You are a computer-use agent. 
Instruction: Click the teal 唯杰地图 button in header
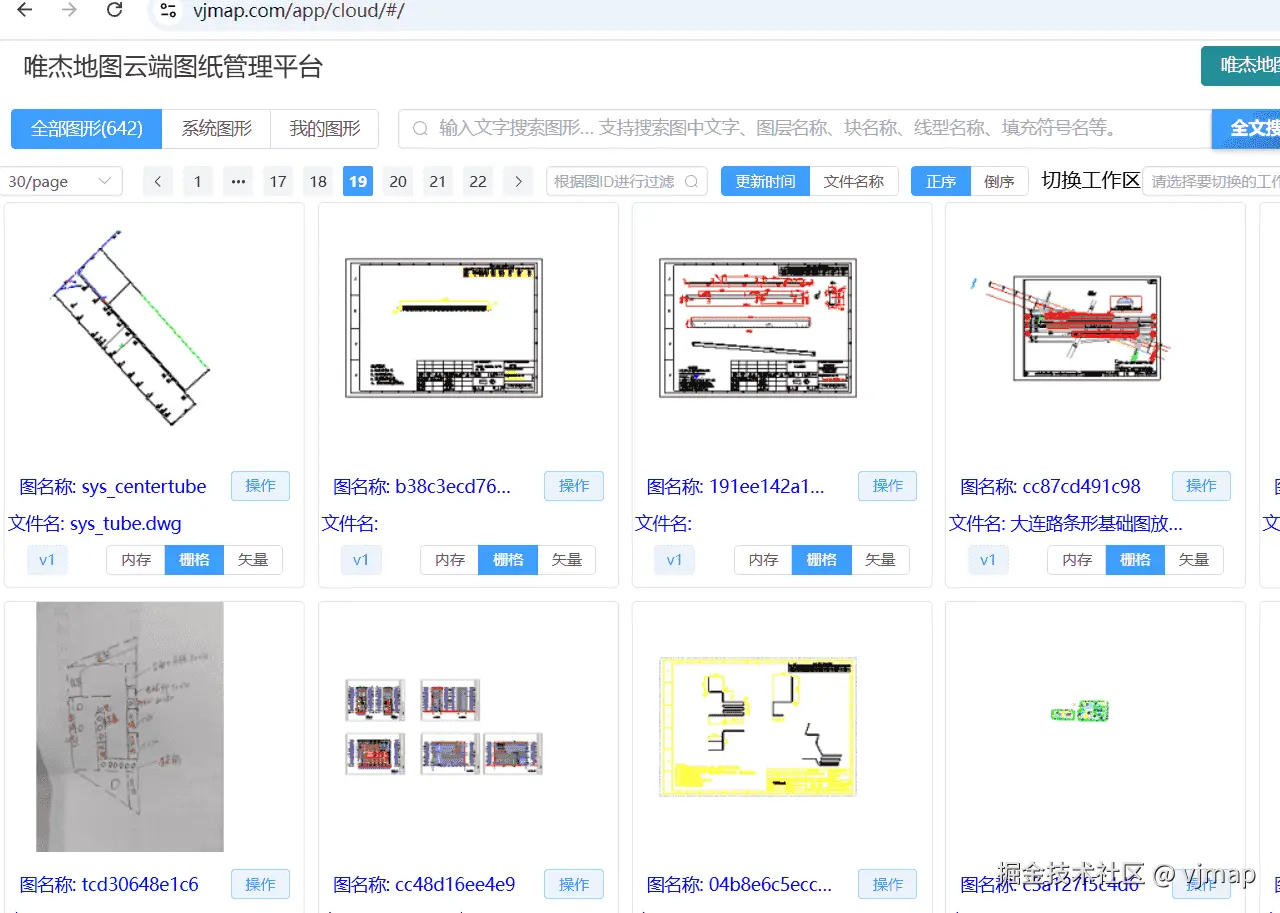pos(1241,65)
